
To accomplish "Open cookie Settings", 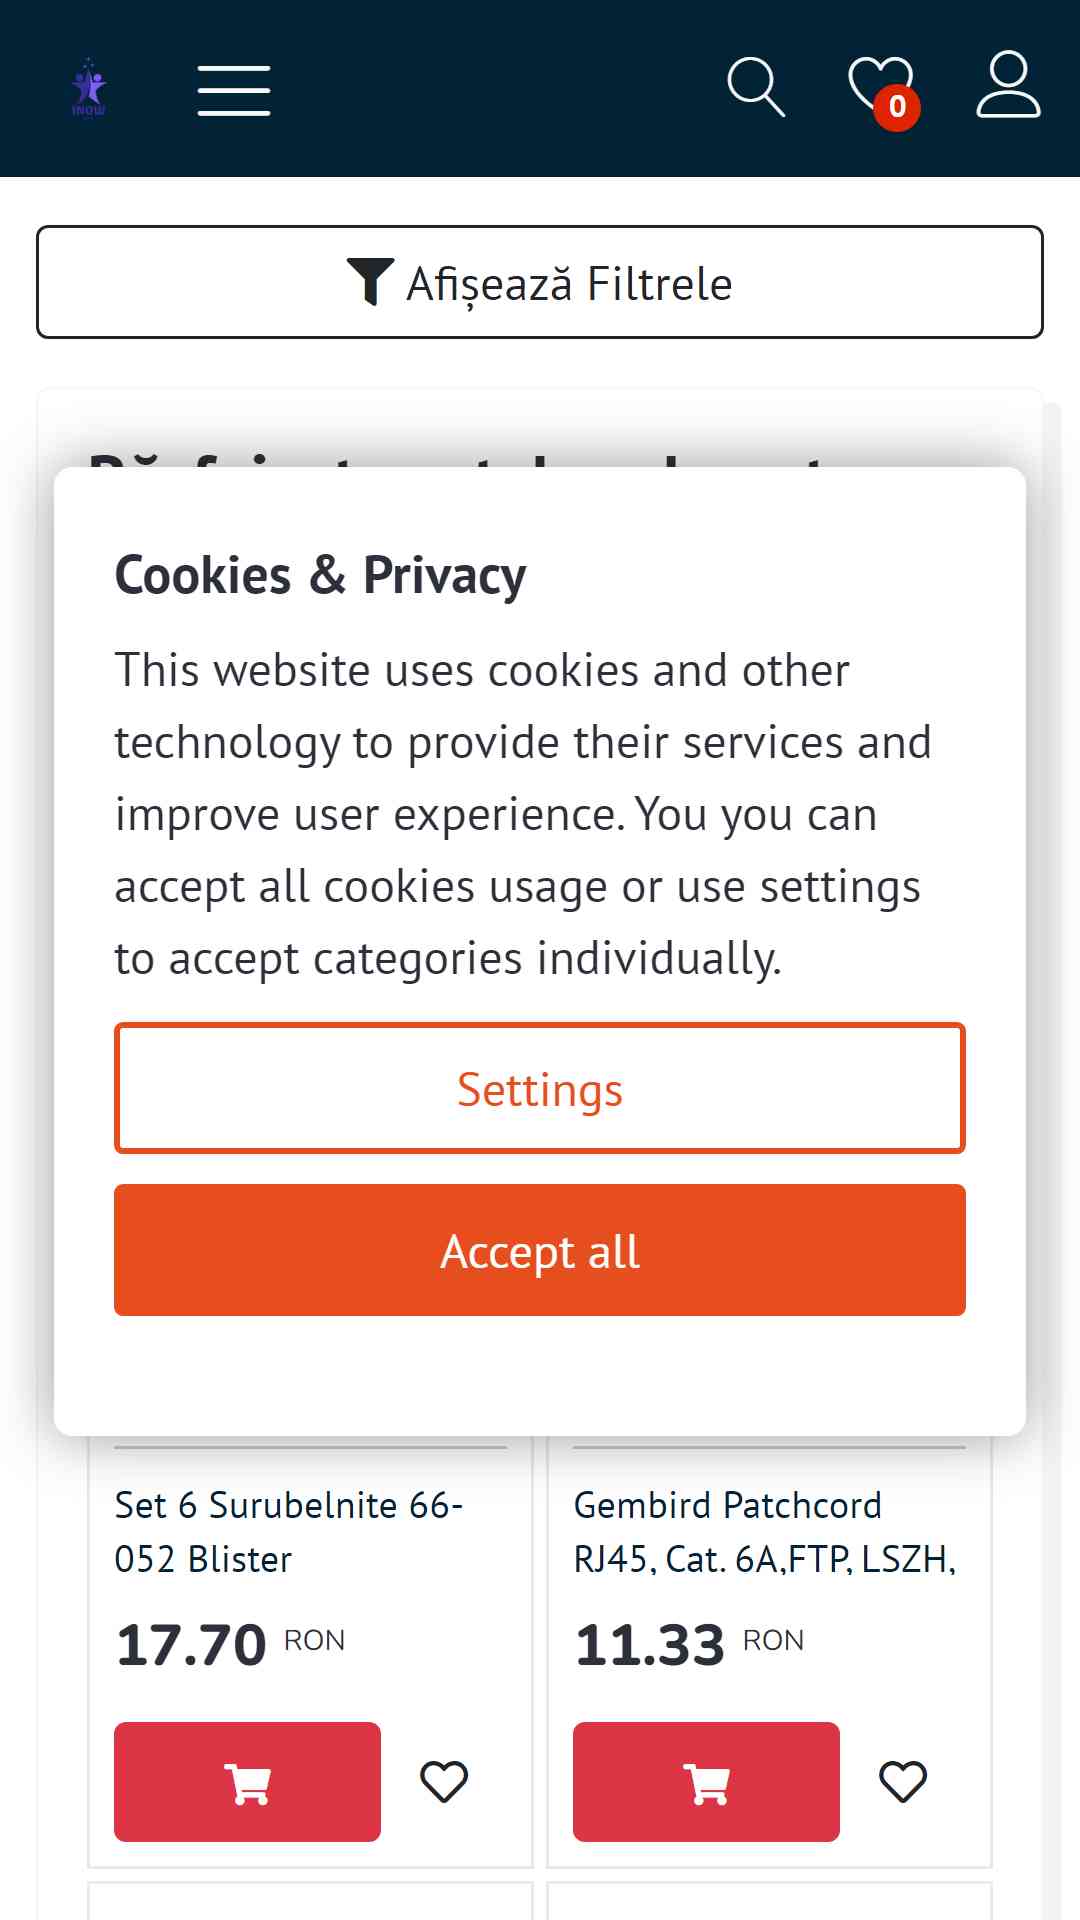I will pos(540,1088).
